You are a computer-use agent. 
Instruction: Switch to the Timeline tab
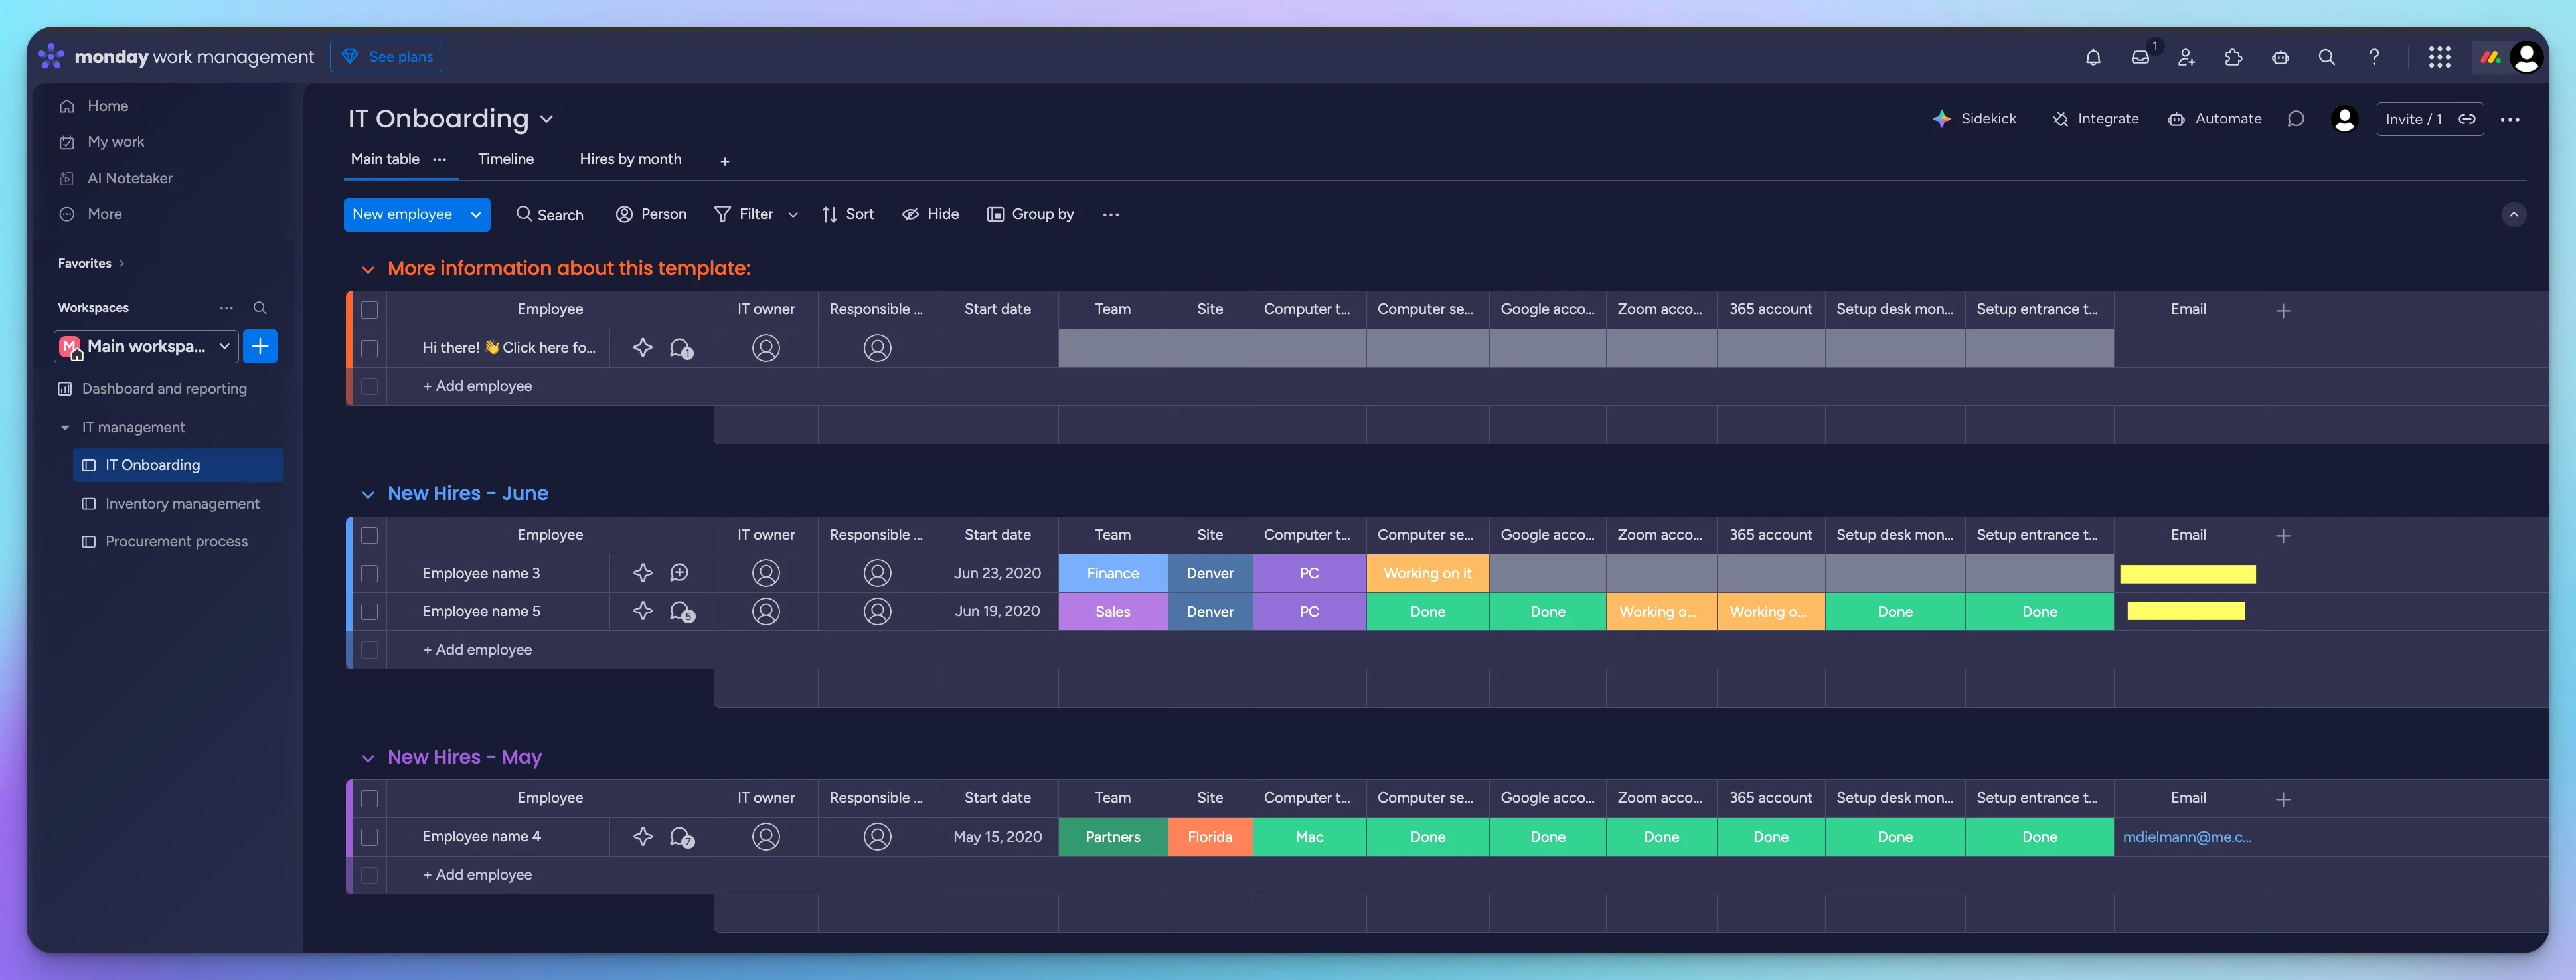pyautogui.click(x=506, y=159)
